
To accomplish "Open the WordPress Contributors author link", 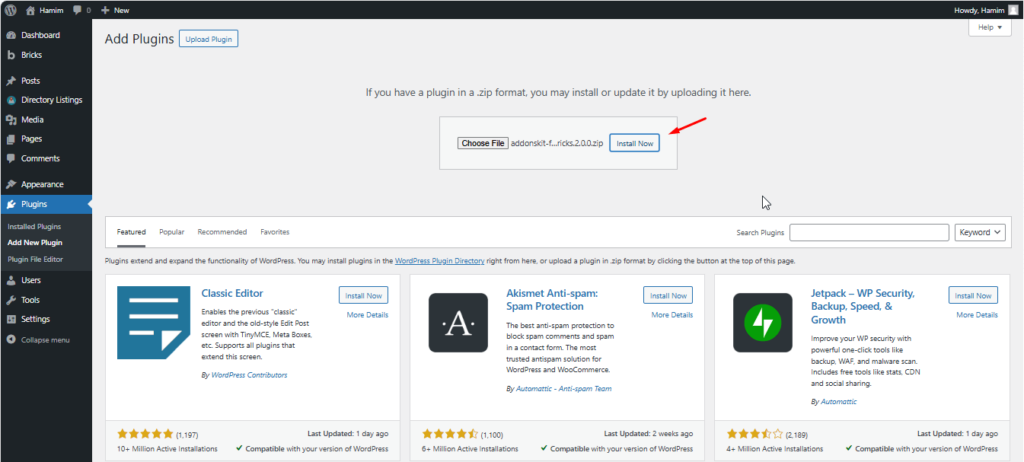I will [249, 375].
